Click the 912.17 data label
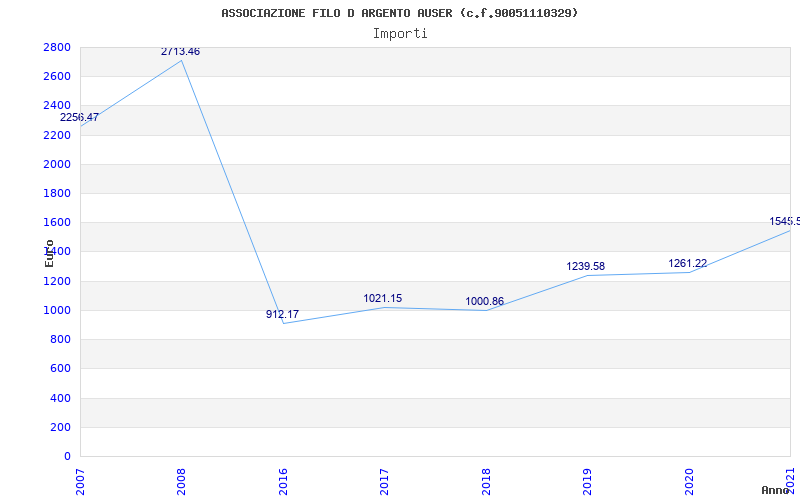 tap(282, 314)
